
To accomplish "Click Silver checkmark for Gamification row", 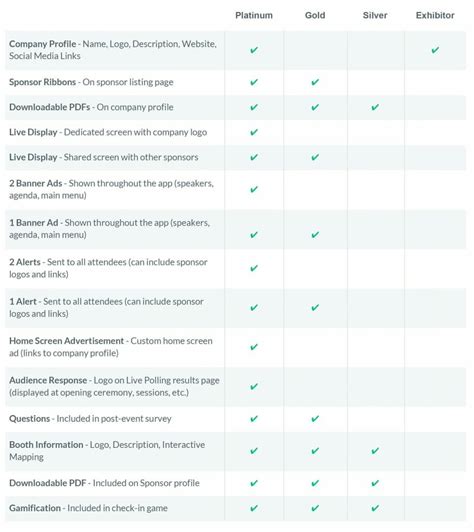I will coord(375,508).
